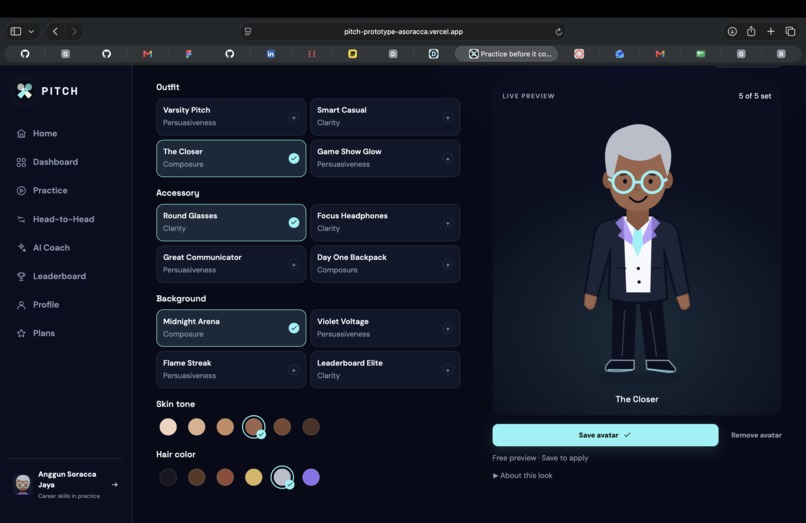Select the Varsity Pitch outfit
Screen dimensions: 806x523
[x=231, y=117]
